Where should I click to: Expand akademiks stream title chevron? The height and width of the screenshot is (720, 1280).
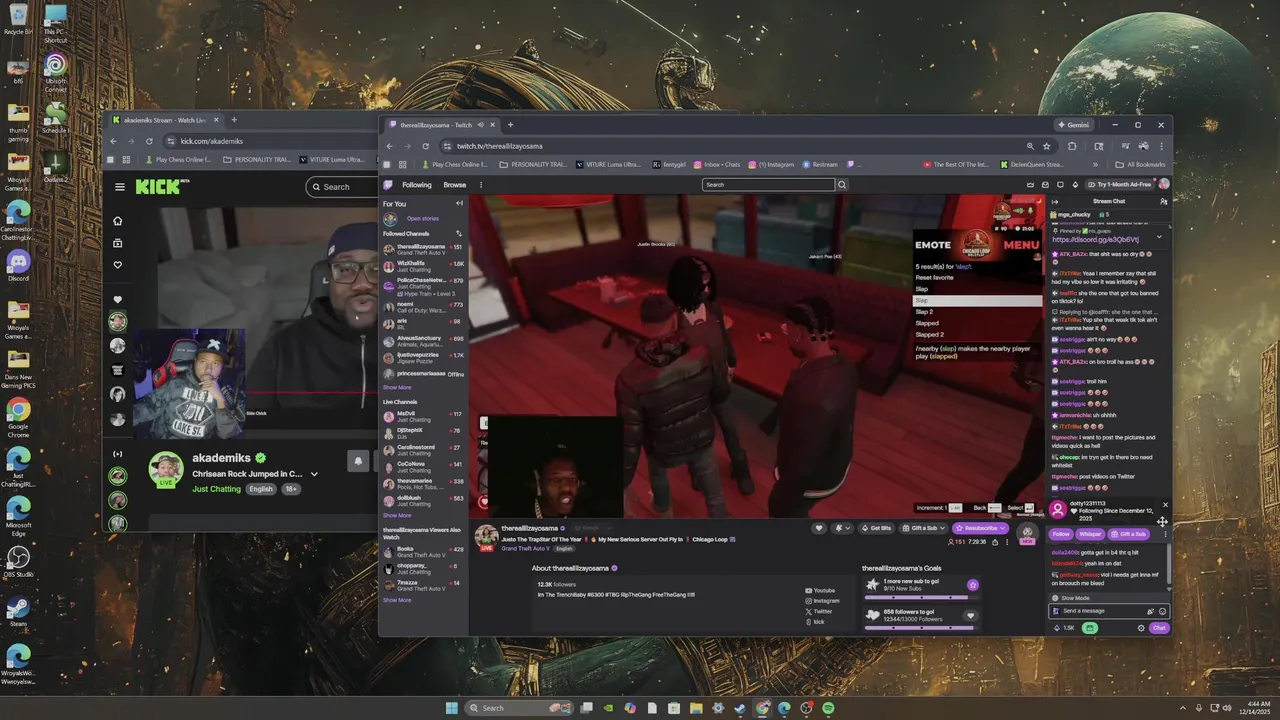314,474
